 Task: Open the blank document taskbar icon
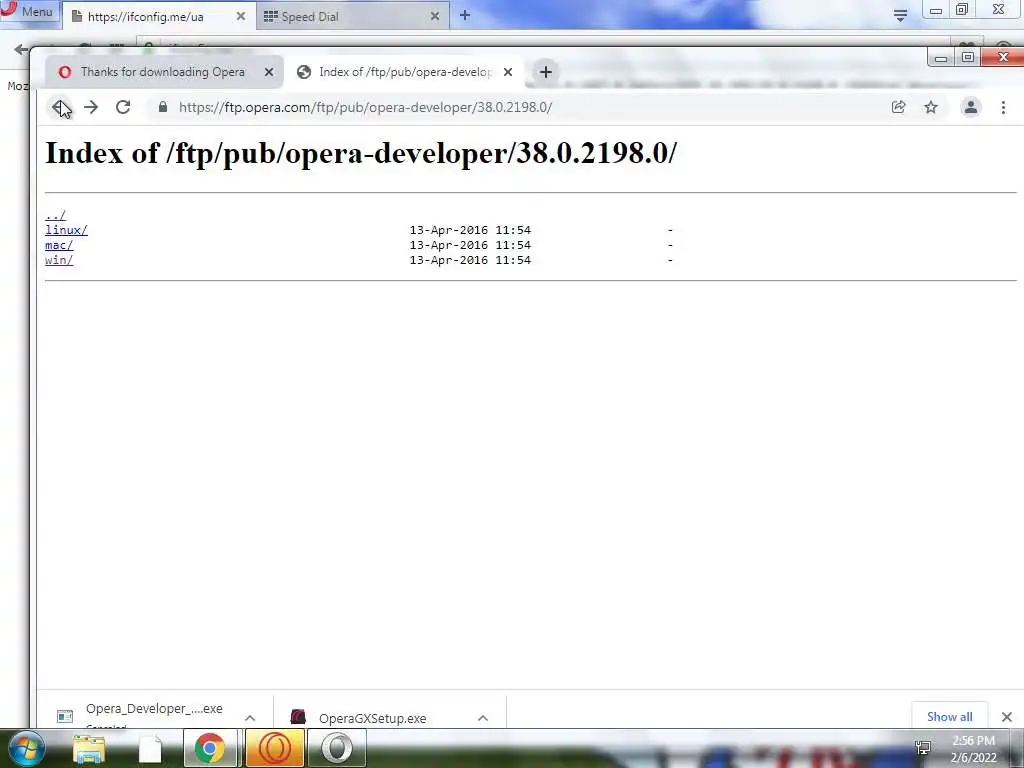[x=150, y=748]
